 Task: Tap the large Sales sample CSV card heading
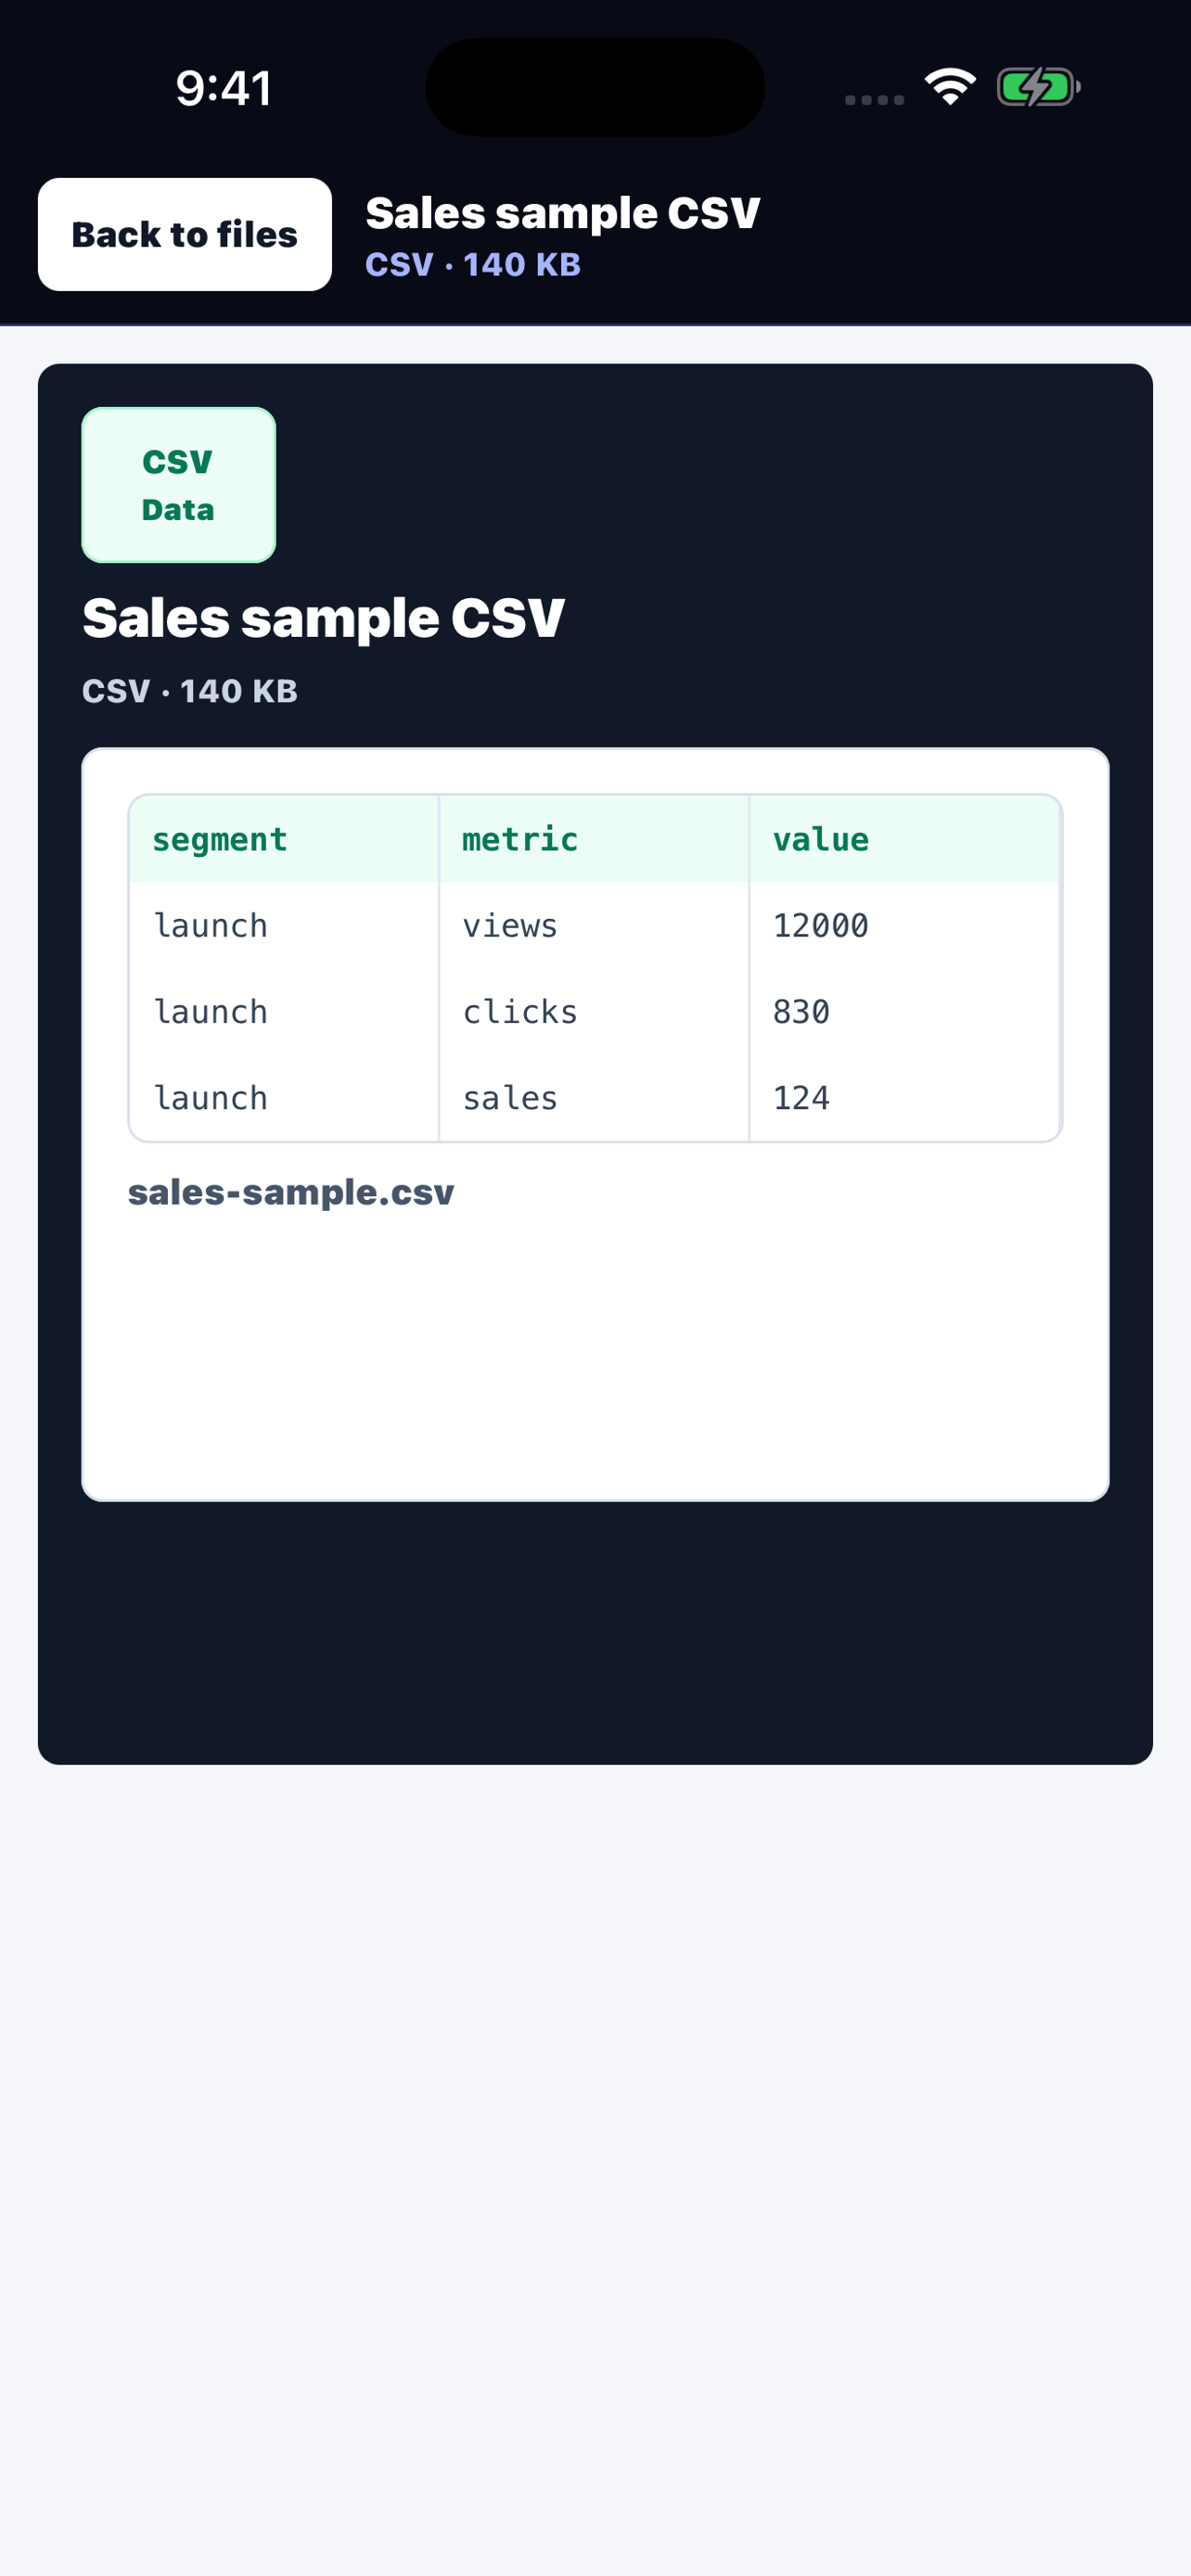pyautogui.click(x=324, y=617)
